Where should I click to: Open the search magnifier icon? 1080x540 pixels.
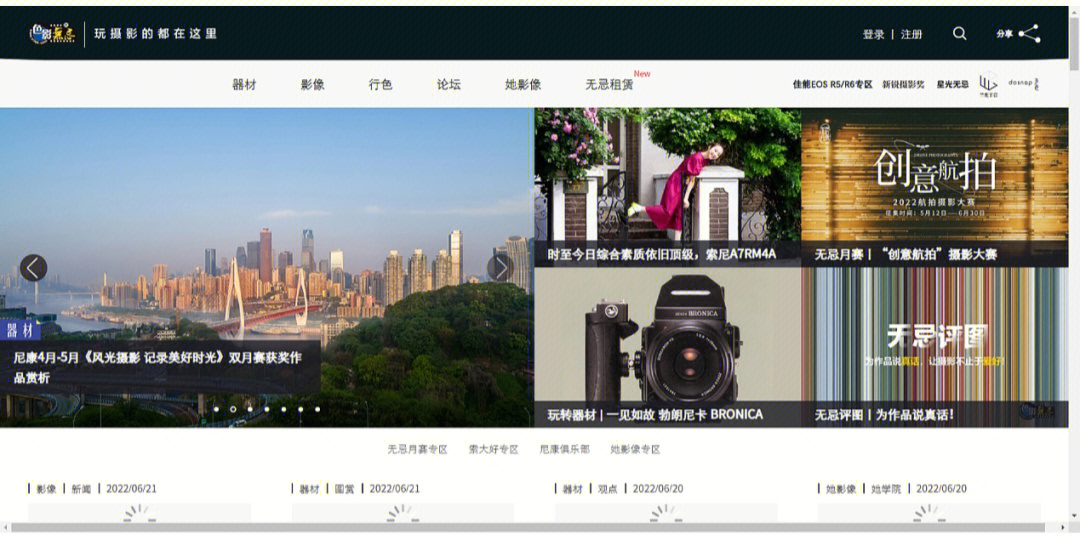pos(959,34)
